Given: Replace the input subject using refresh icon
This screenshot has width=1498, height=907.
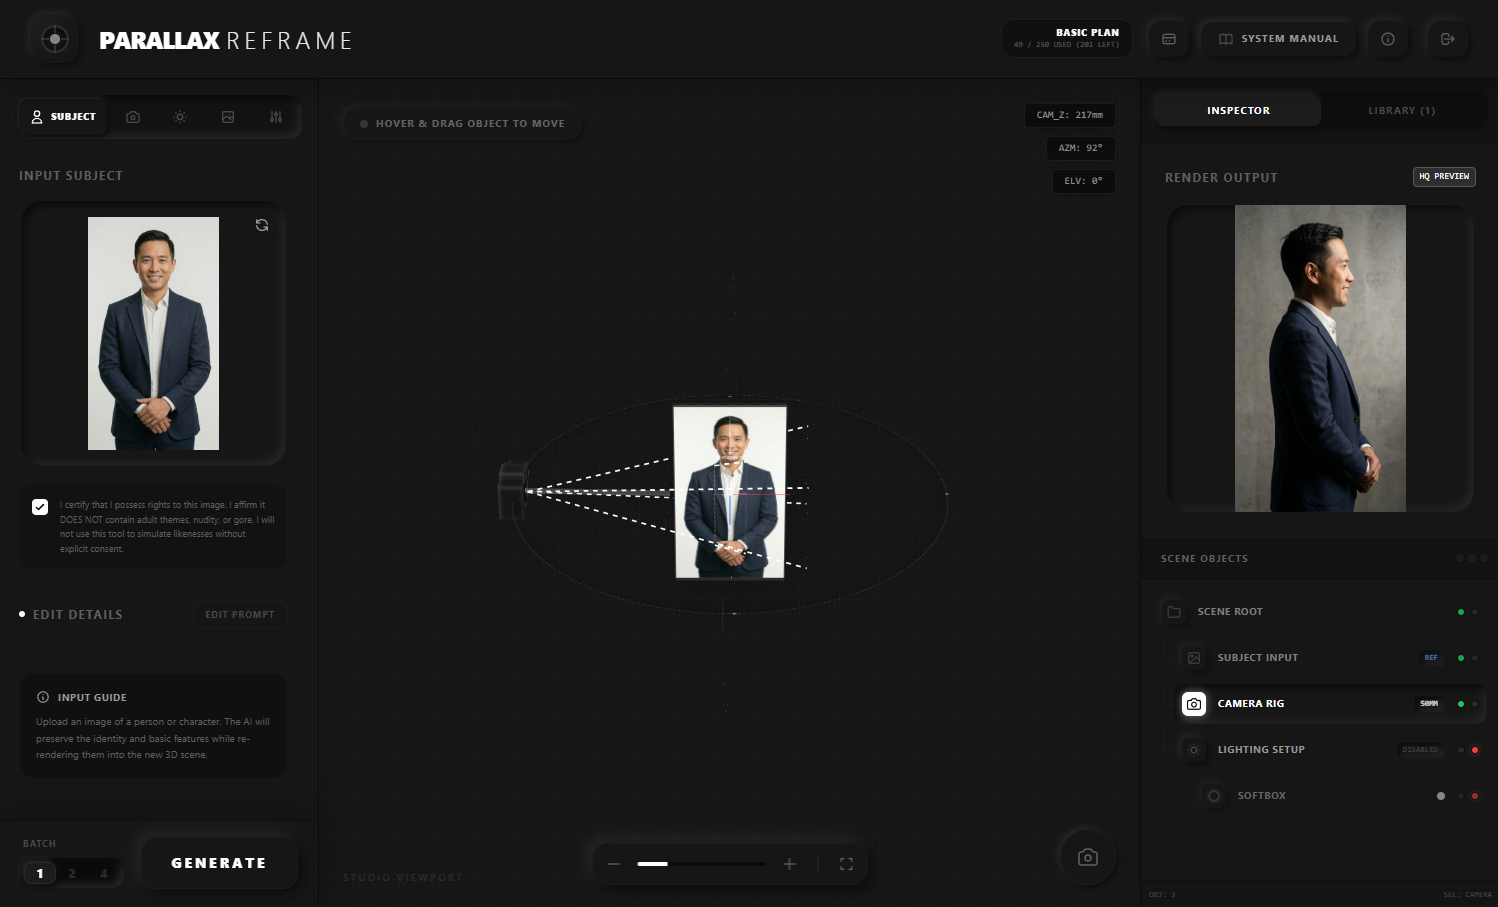Looking at the screenshot, I should [262, 225].
